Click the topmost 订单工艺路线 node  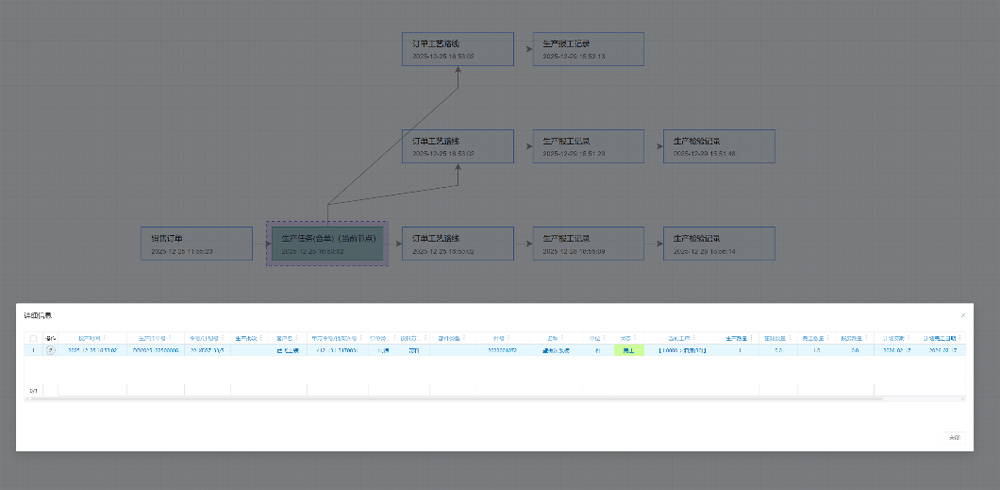coord(458,49)
